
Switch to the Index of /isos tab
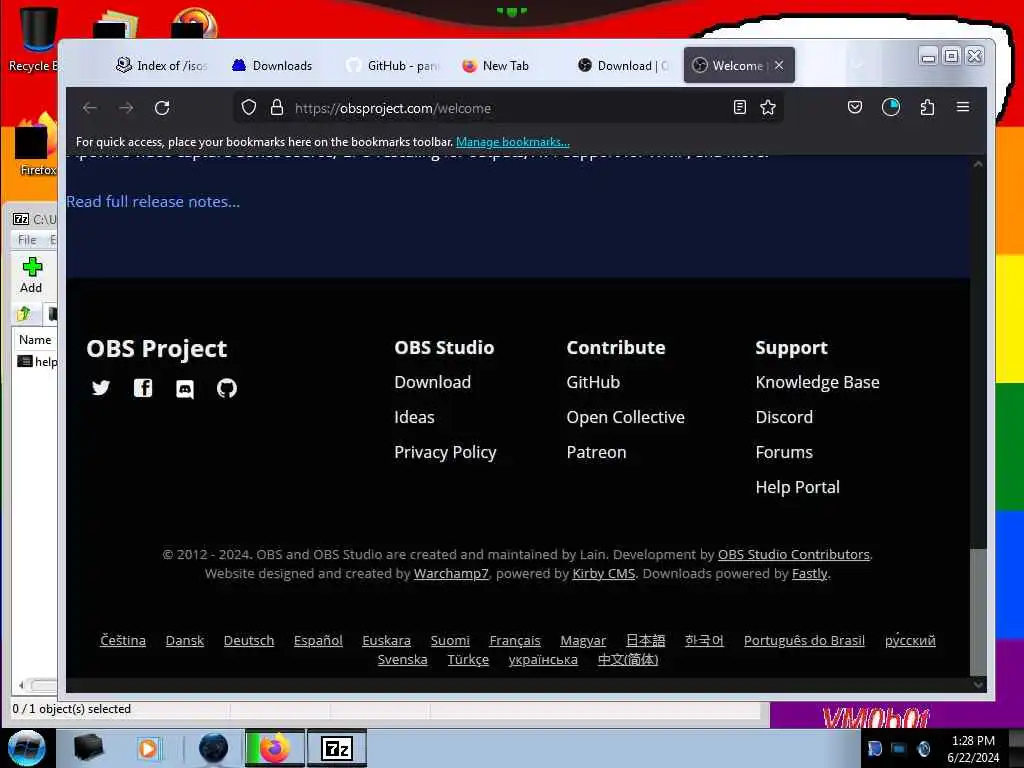click(162, 65)
